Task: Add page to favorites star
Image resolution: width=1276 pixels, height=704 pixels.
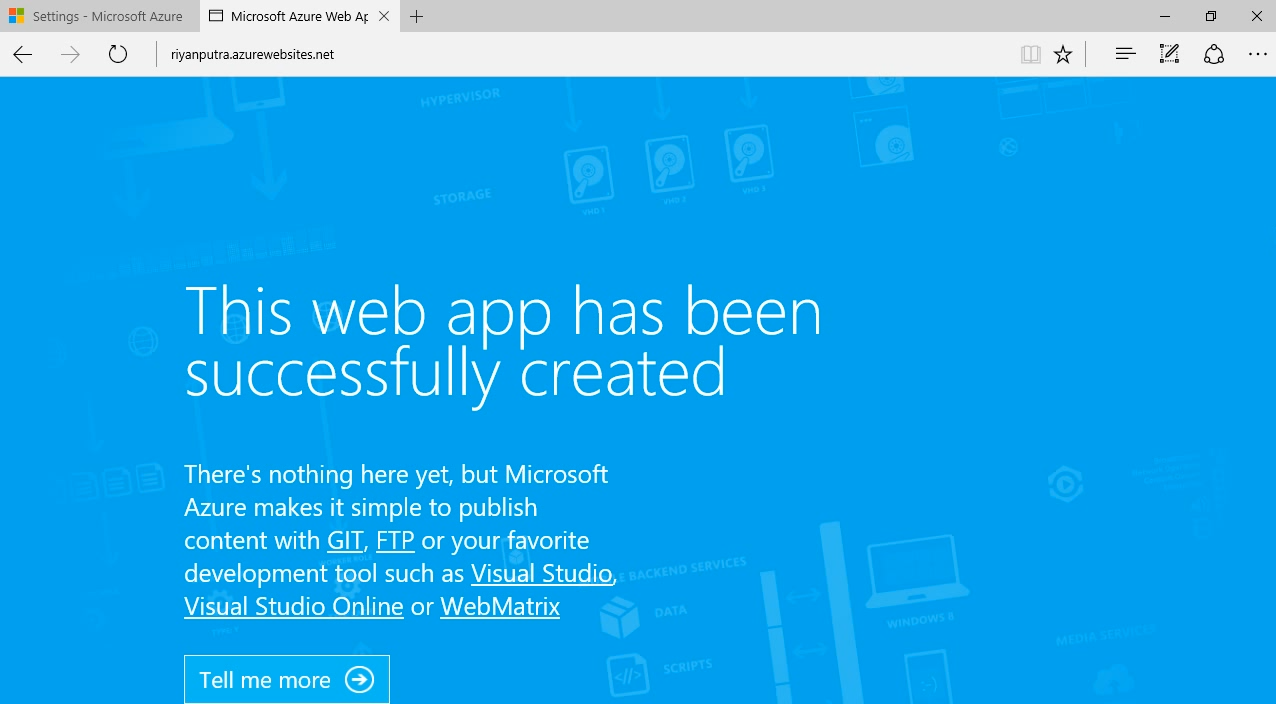Action: point(1063,54)
